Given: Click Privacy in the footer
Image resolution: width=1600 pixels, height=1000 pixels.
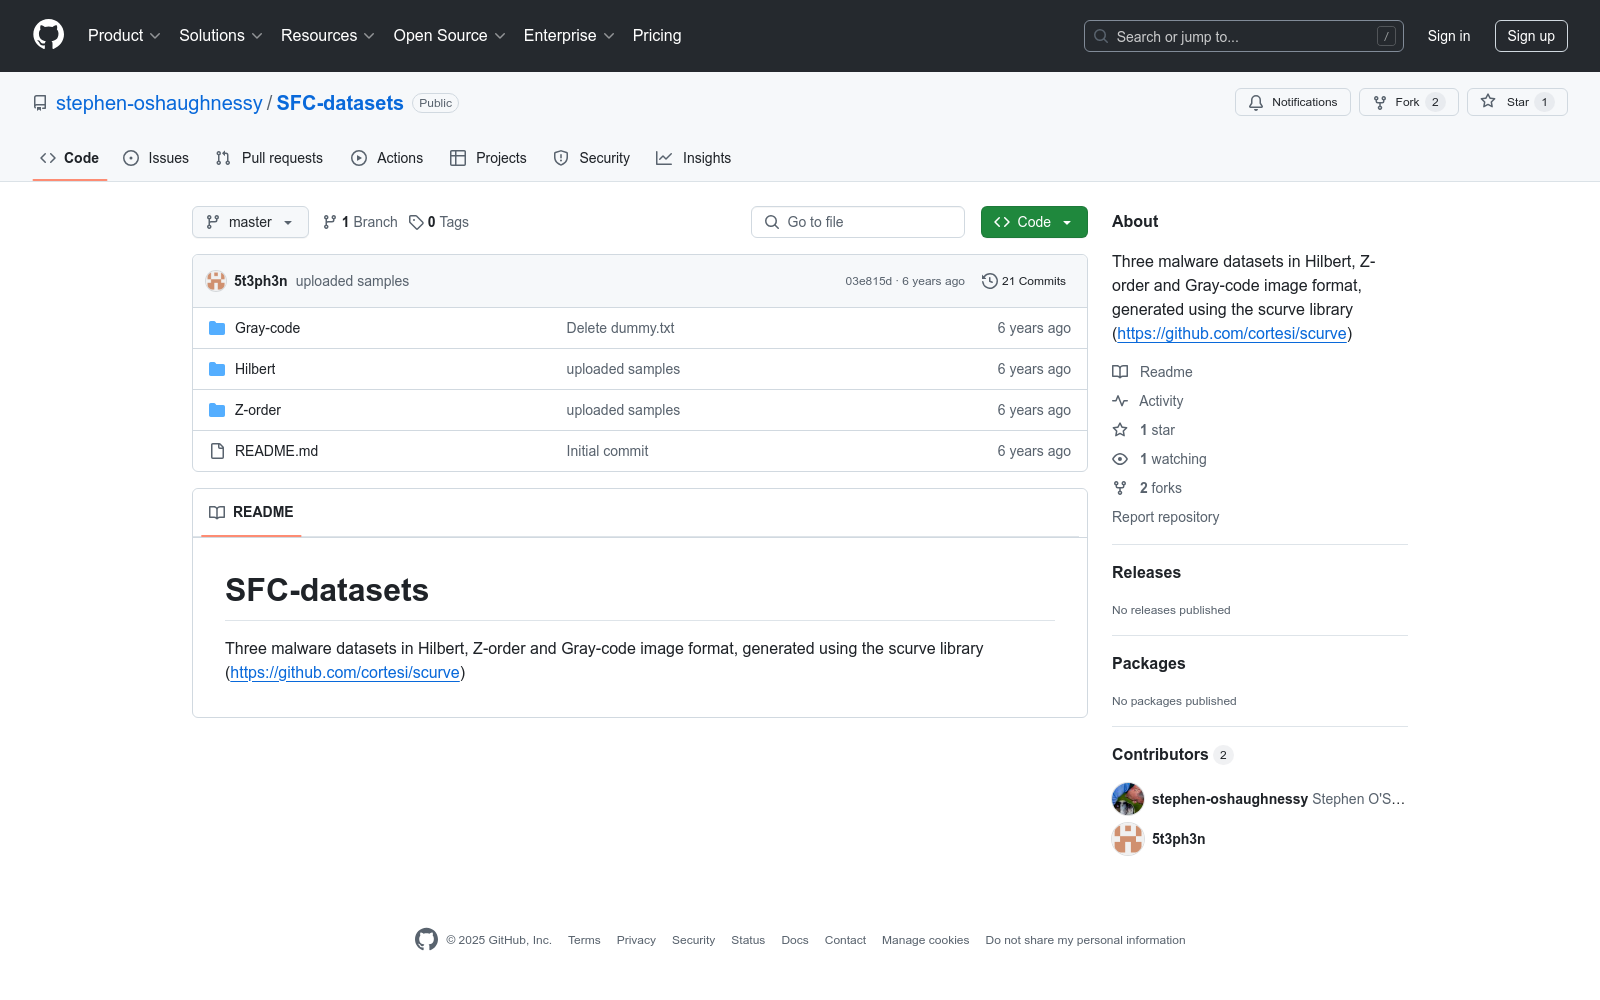Looking at the screenshot, I should coord(636,940).
